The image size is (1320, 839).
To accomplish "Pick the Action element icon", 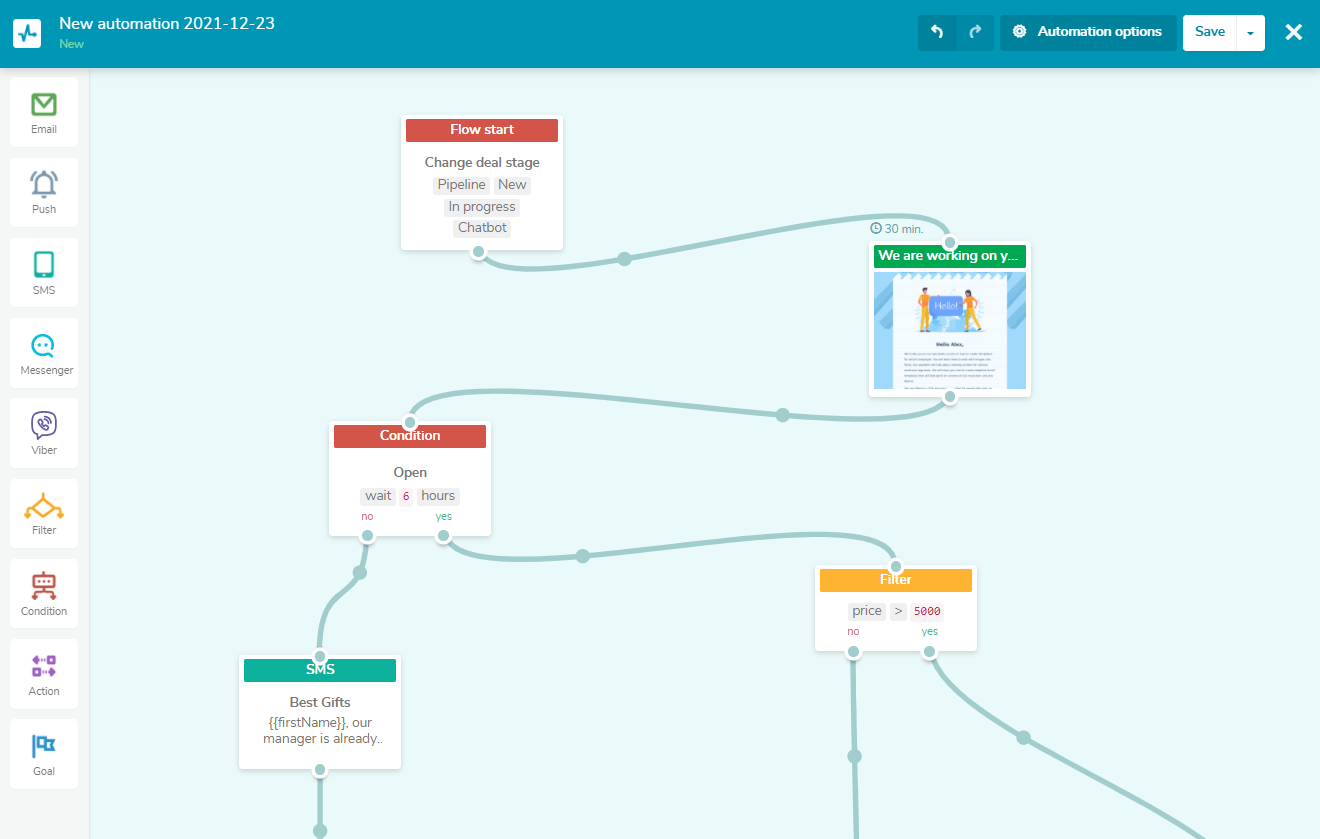I will click(44, 674).
